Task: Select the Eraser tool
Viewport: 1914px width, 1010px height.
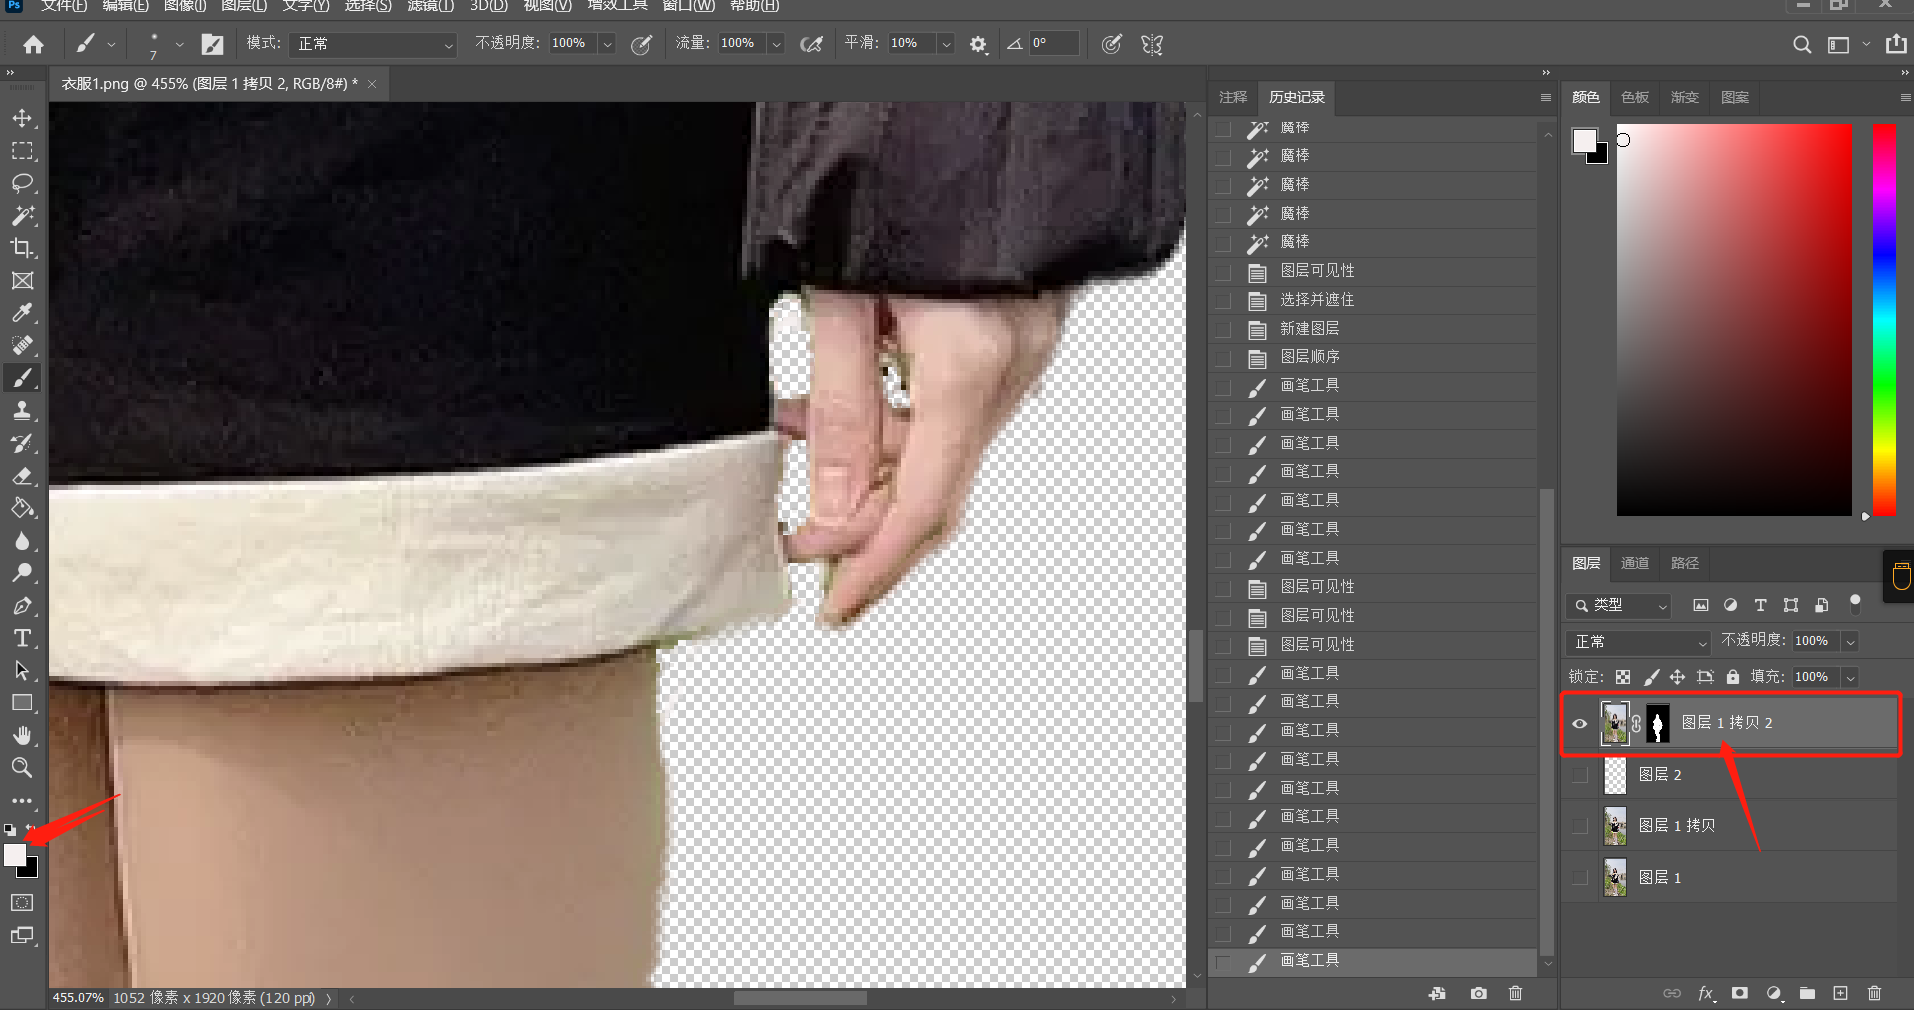Action: (22, 476)
